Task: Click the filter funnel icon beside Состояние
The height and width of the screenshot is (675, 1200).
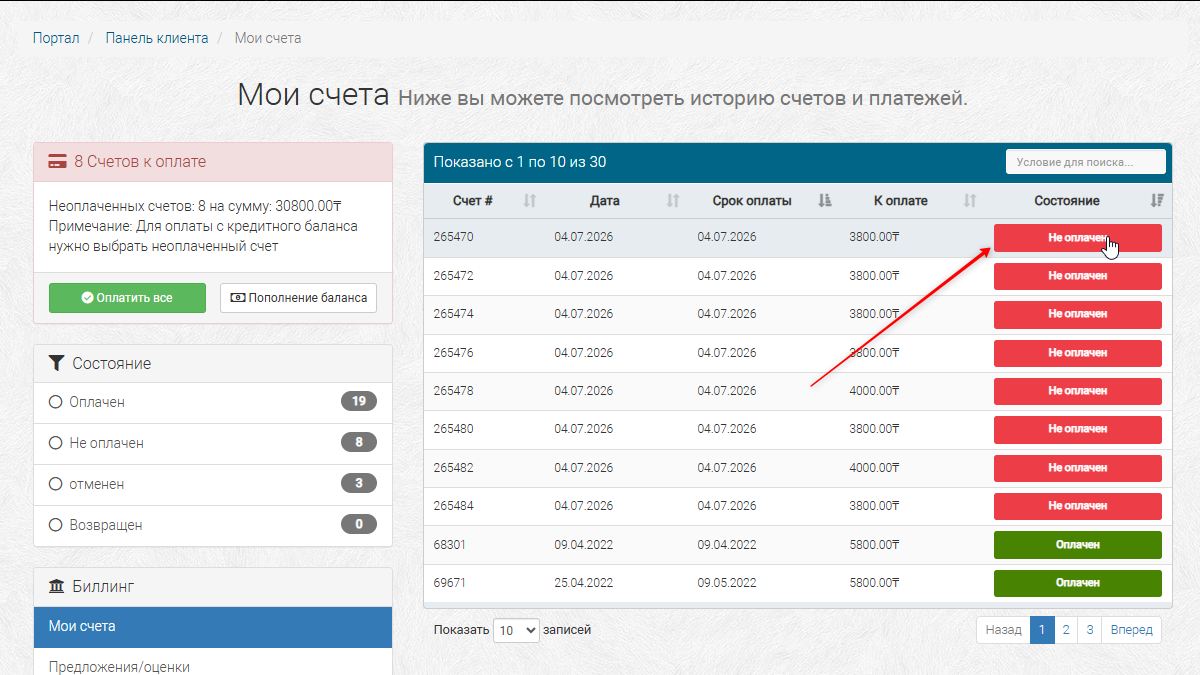Action: click(57, 363)
